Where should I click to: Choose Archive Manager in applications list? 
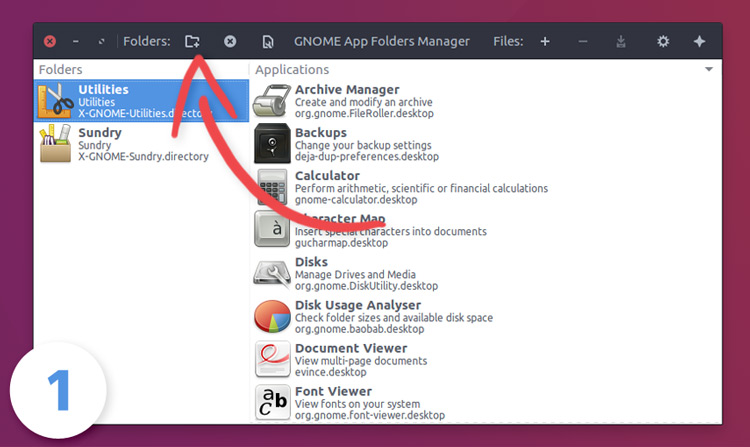tap(485, 101)
